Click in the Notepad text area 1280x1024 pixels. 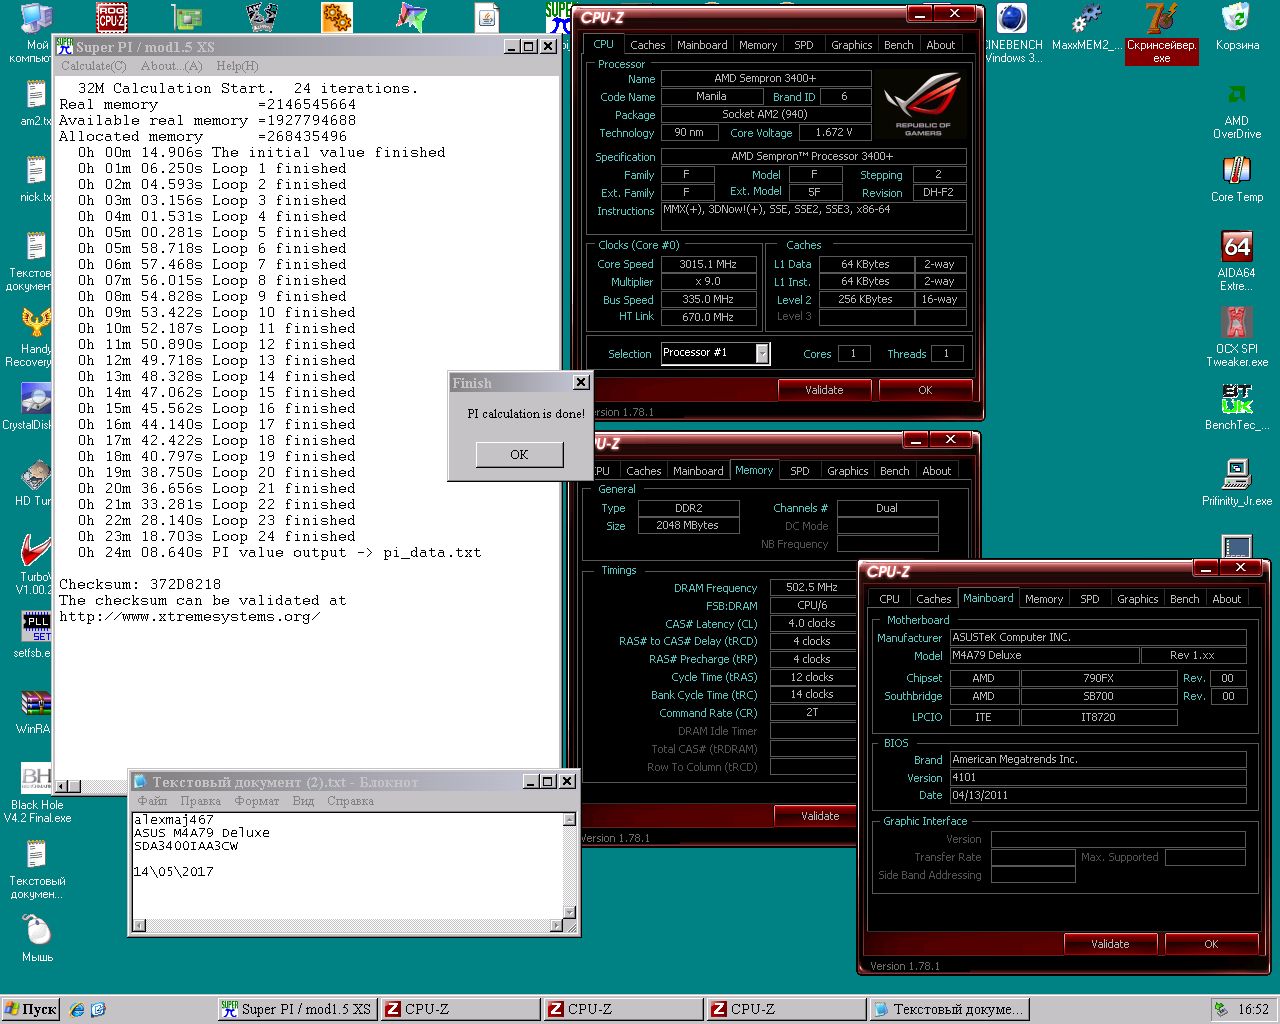point(346,865)
